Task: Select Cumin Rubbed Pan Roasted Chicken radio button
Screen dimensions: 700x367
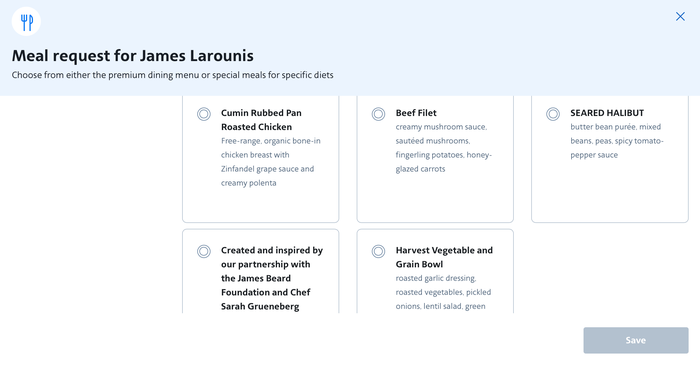Action: tap(204, 114)
